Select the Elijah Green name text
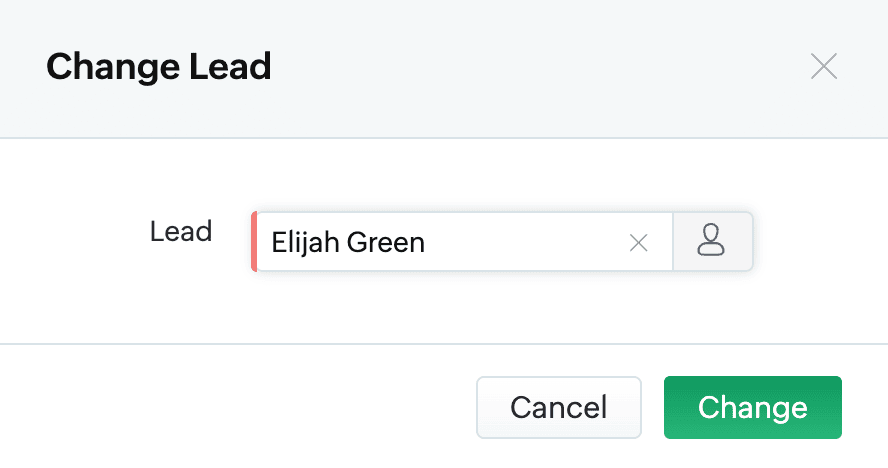This screenshot has height=468, width=888. pos(348,242)
